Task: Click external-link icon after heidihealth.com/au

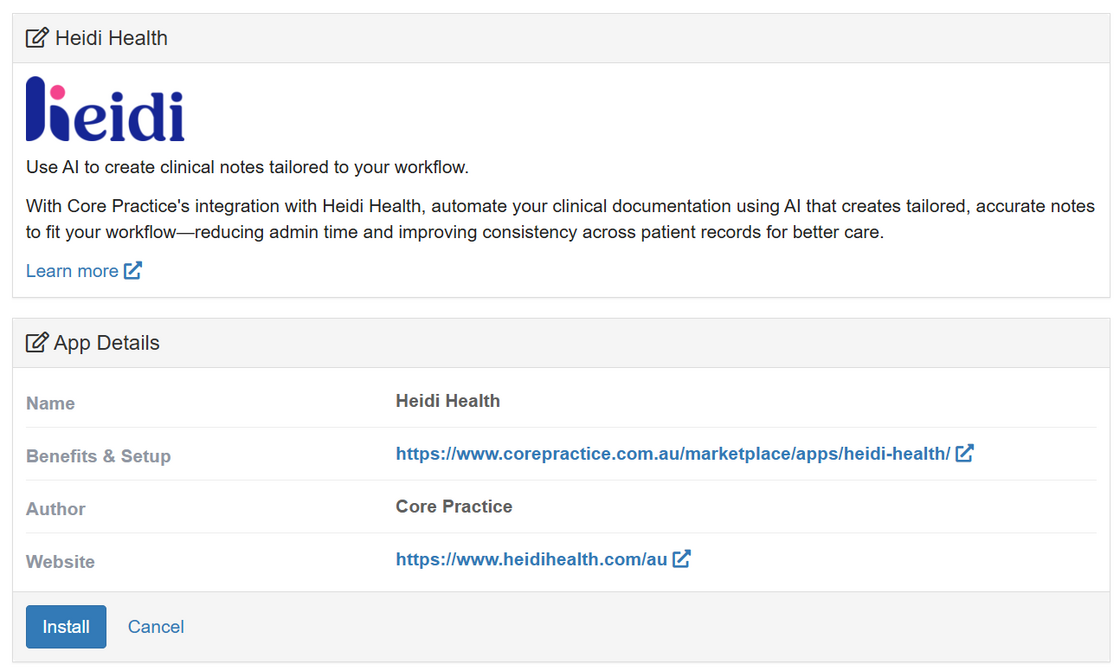Action: pyautogui.click(x=682, y=559)
